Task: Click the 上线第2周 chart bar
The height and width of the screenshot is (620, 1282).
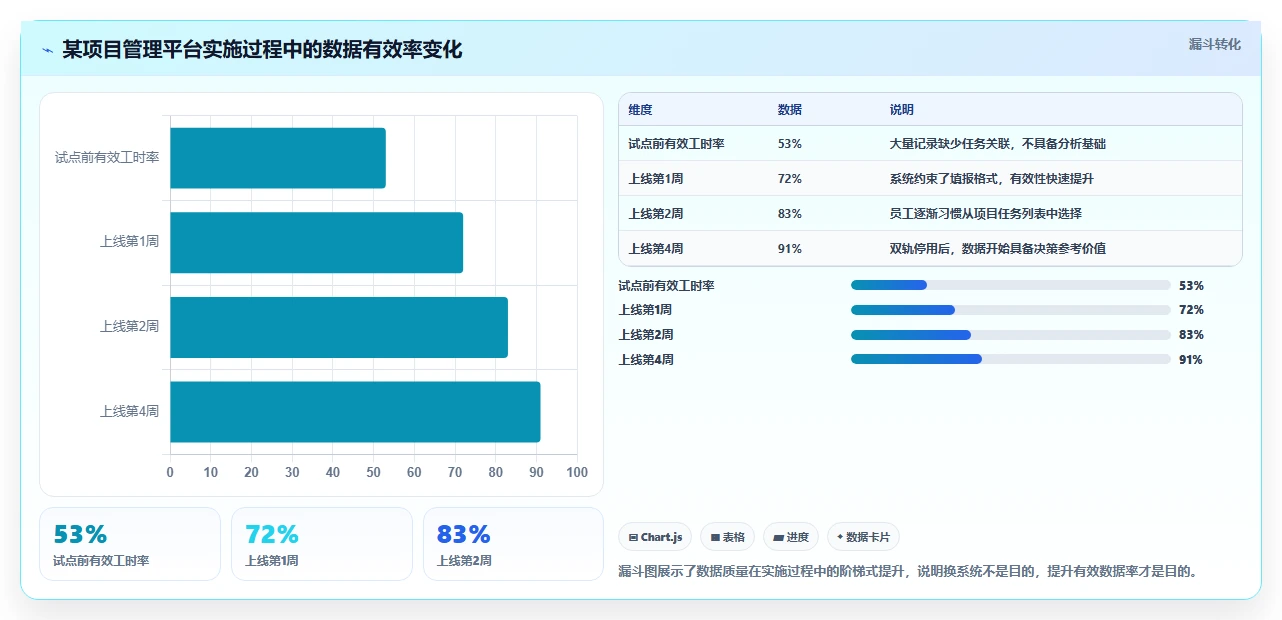Action: pos(339,327)
